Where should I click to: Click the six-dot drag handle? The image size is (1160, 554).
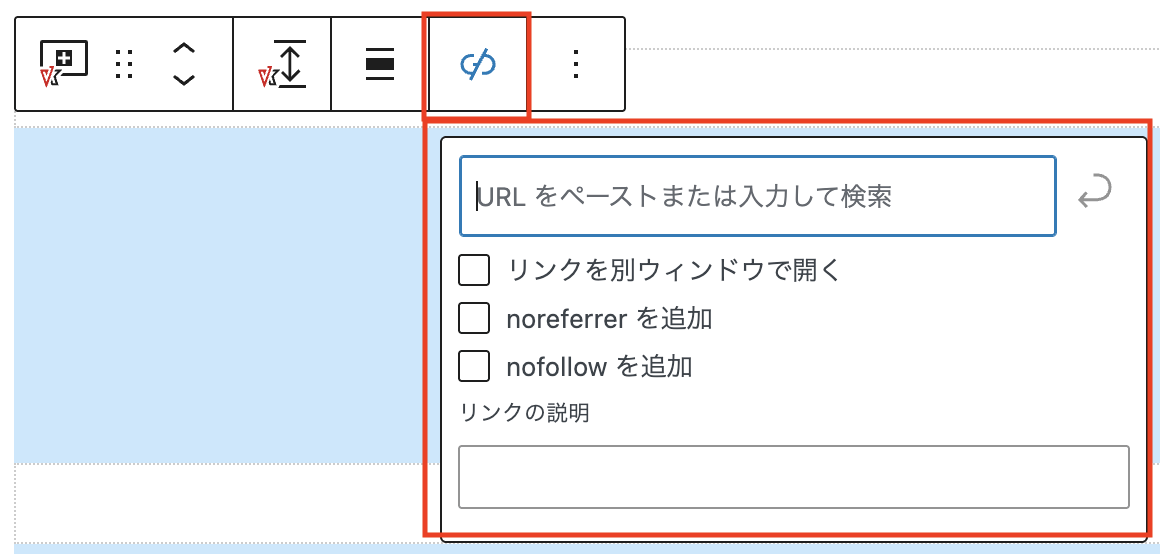(x=124, y=64)
